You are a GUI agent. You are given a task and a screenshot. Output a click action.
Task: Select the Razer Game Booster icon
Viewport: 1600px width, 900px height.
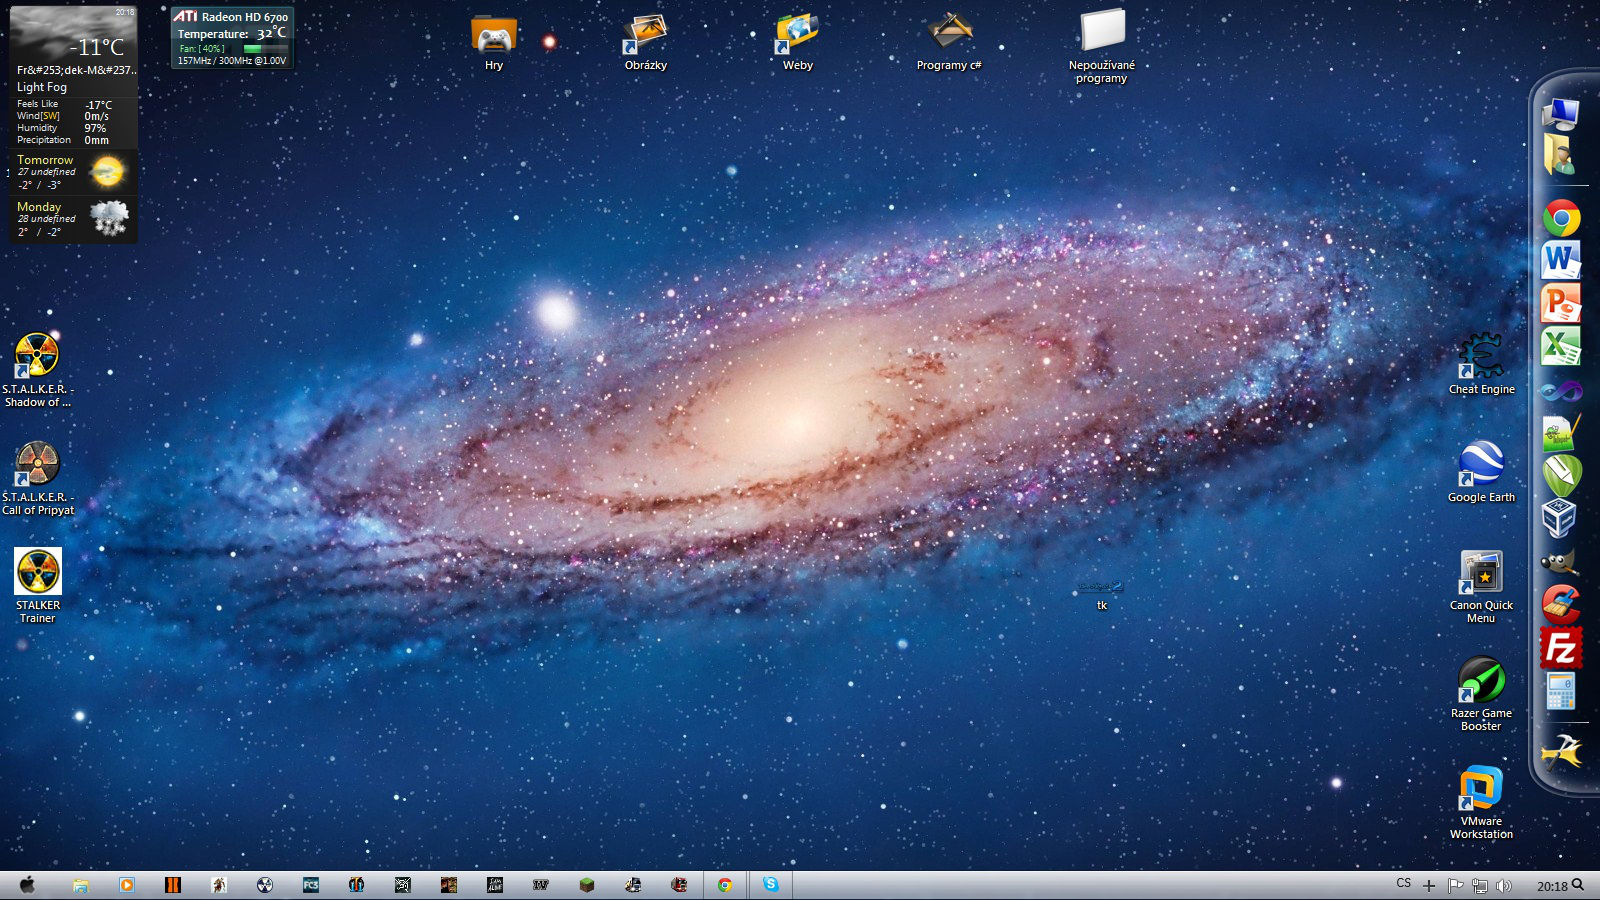[1481, 680]
